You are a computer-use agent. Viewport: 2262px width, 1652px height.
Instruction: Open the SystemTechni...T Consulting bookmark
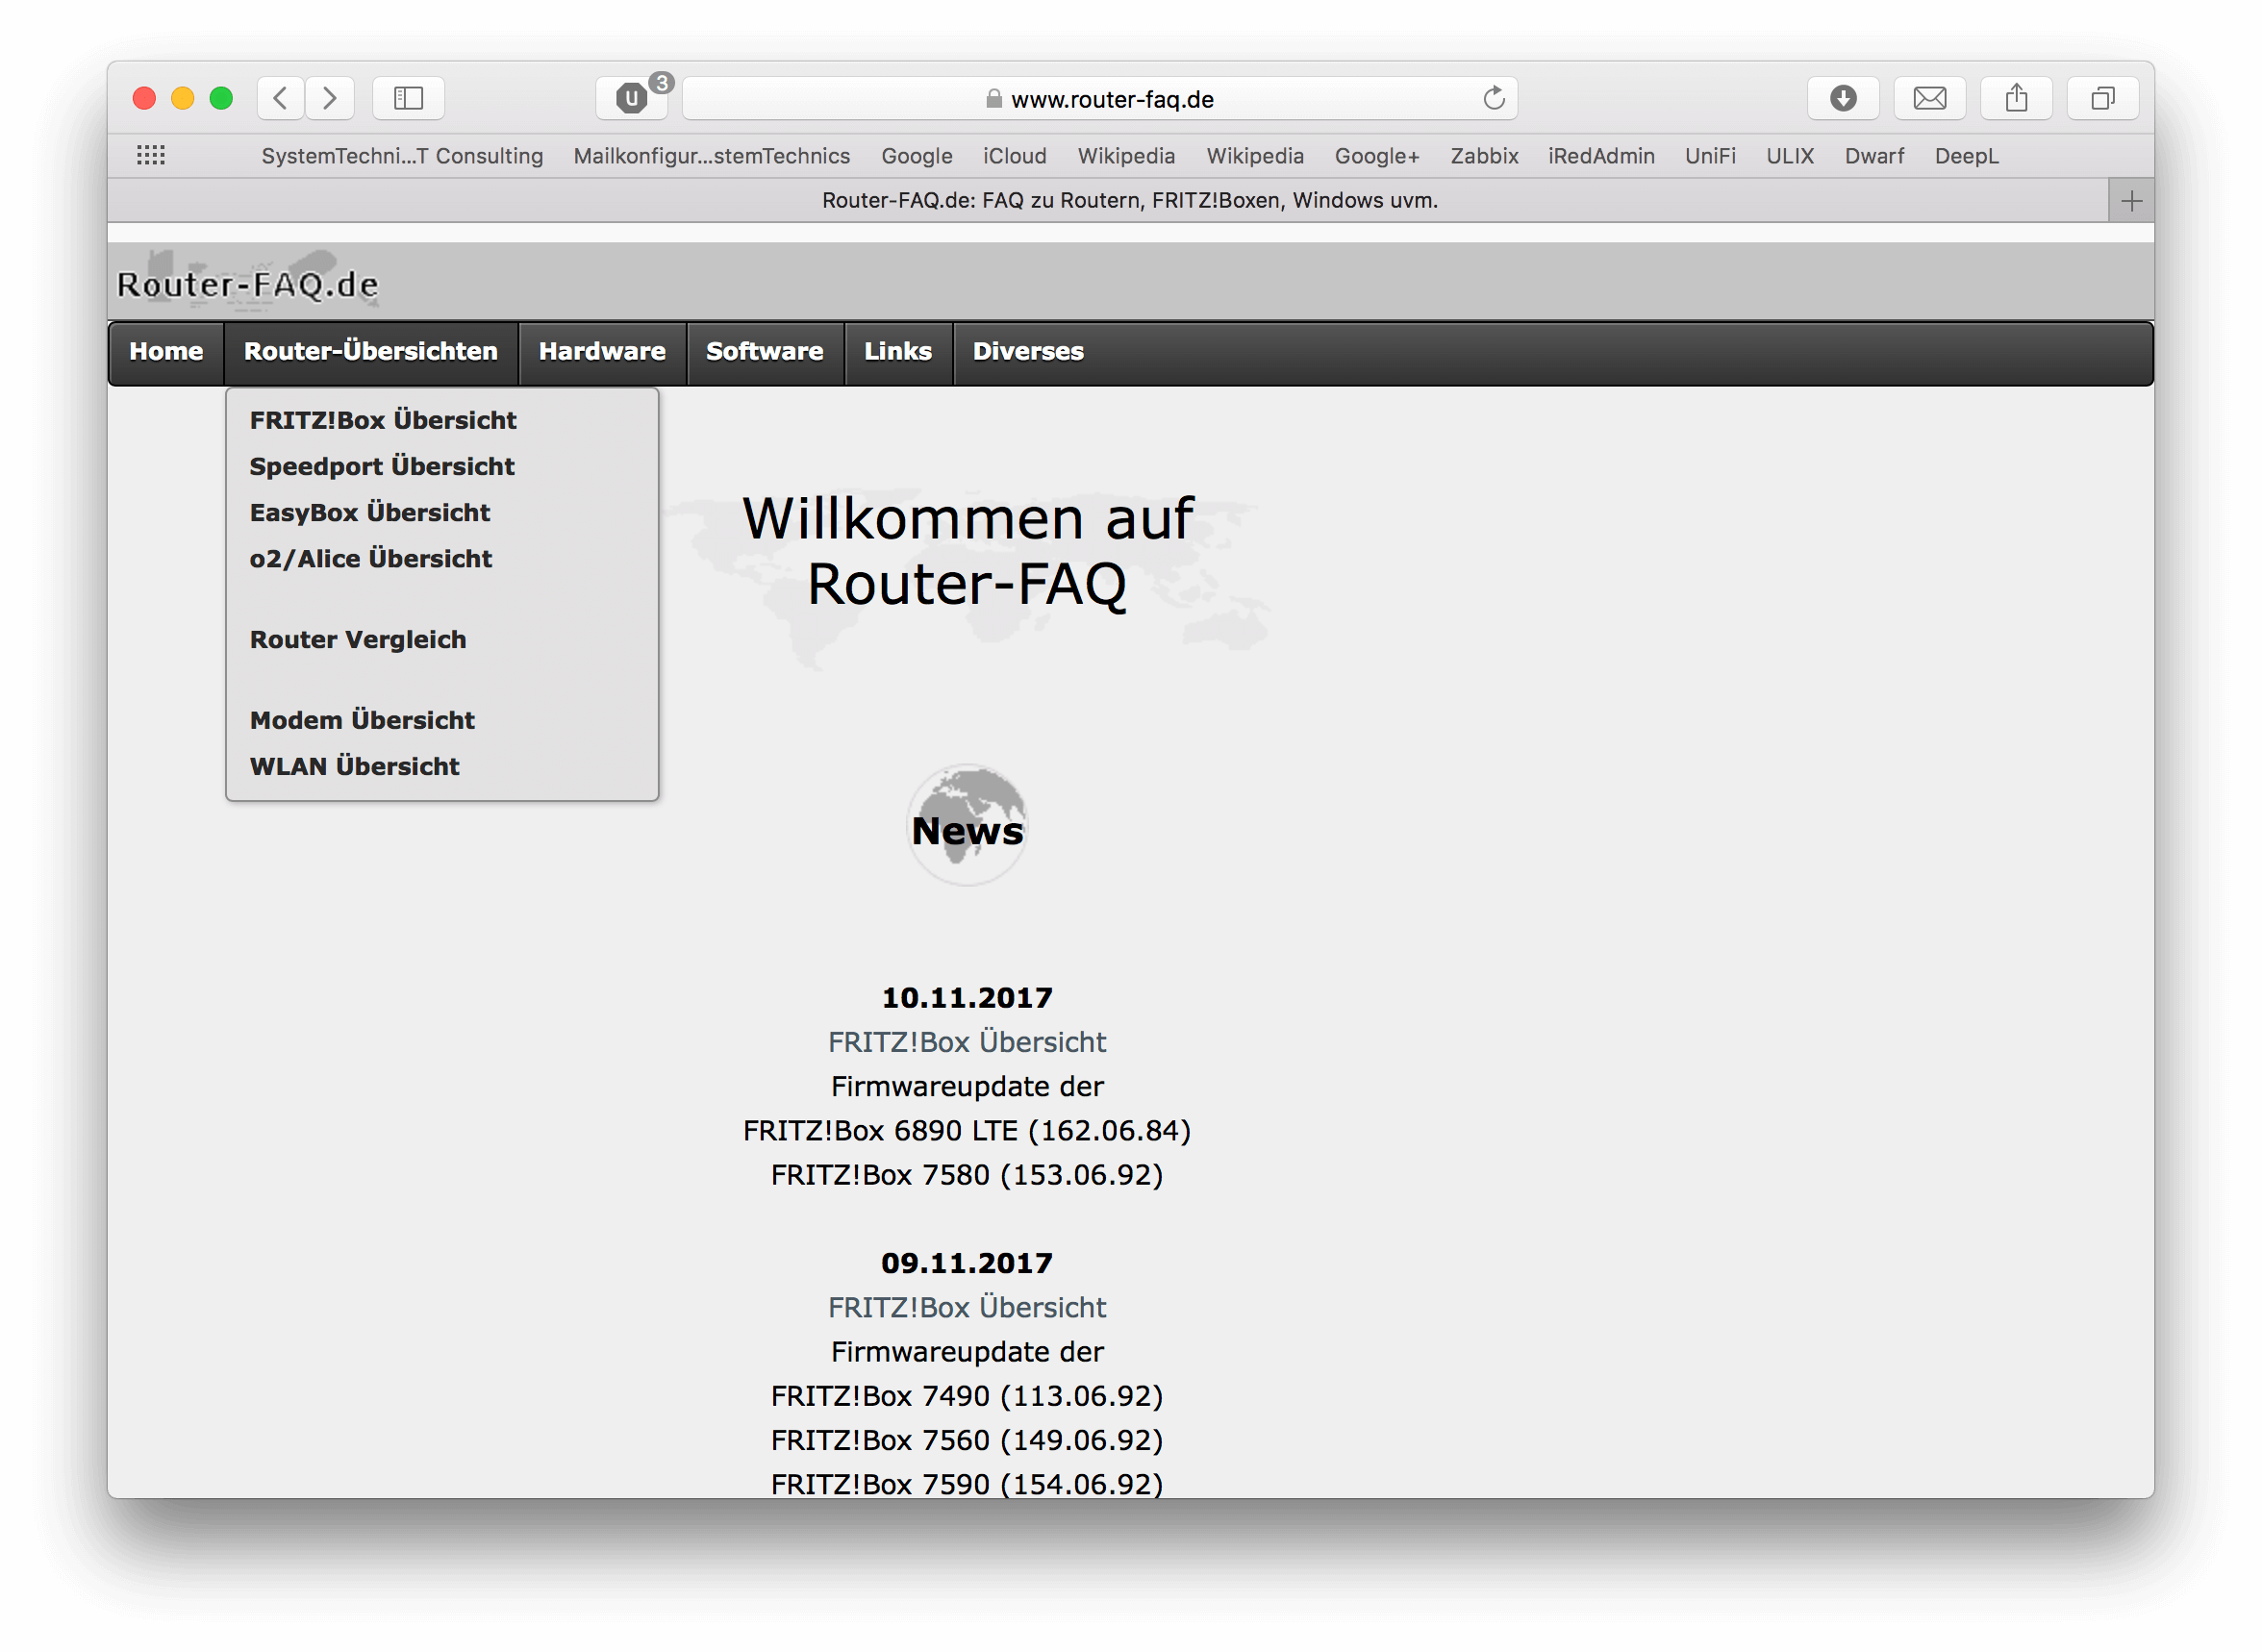point(402,156)
